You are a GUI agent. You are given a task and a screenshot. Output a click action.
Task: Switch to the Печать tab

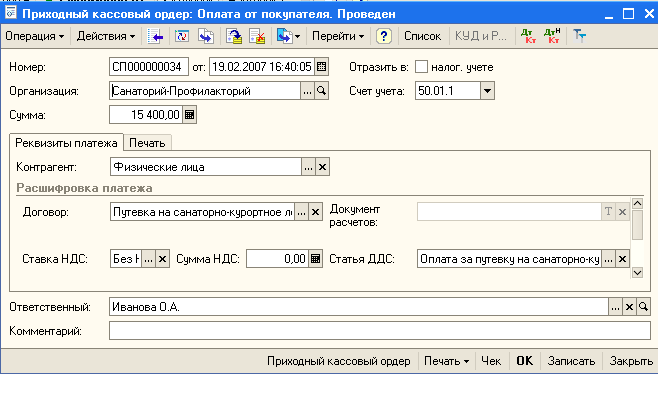147,142
